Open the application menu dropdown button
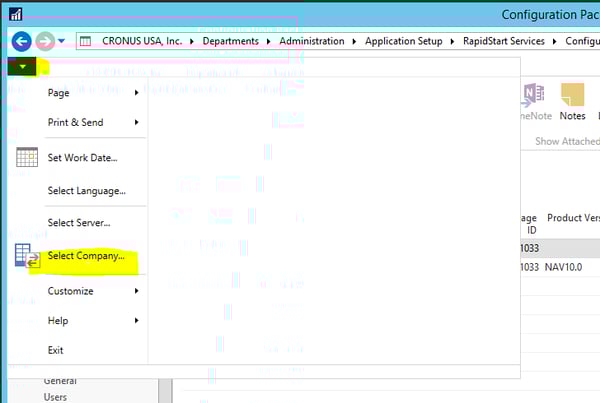This screenshot has height=403, width=600. (x=22, y=67)
